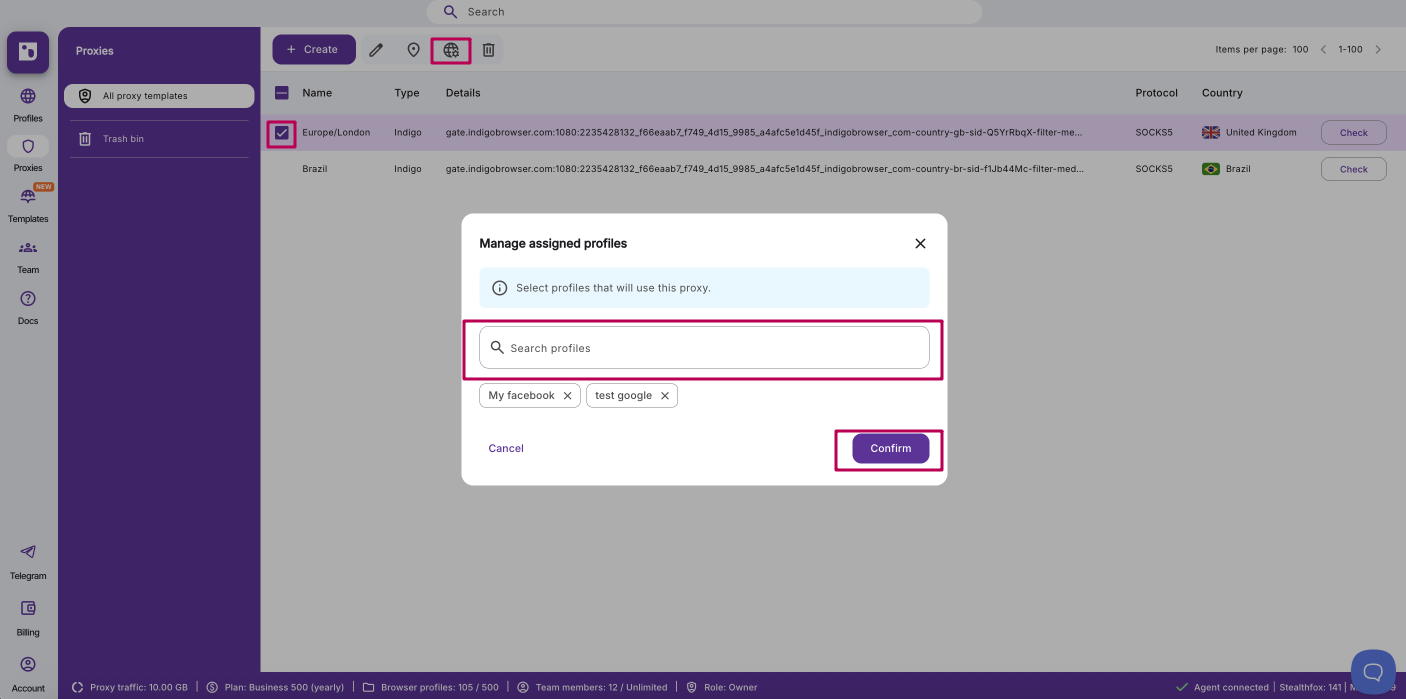
Task: Uncheck the Europe/London proxy row checkbox
Action: click(282, 132)
